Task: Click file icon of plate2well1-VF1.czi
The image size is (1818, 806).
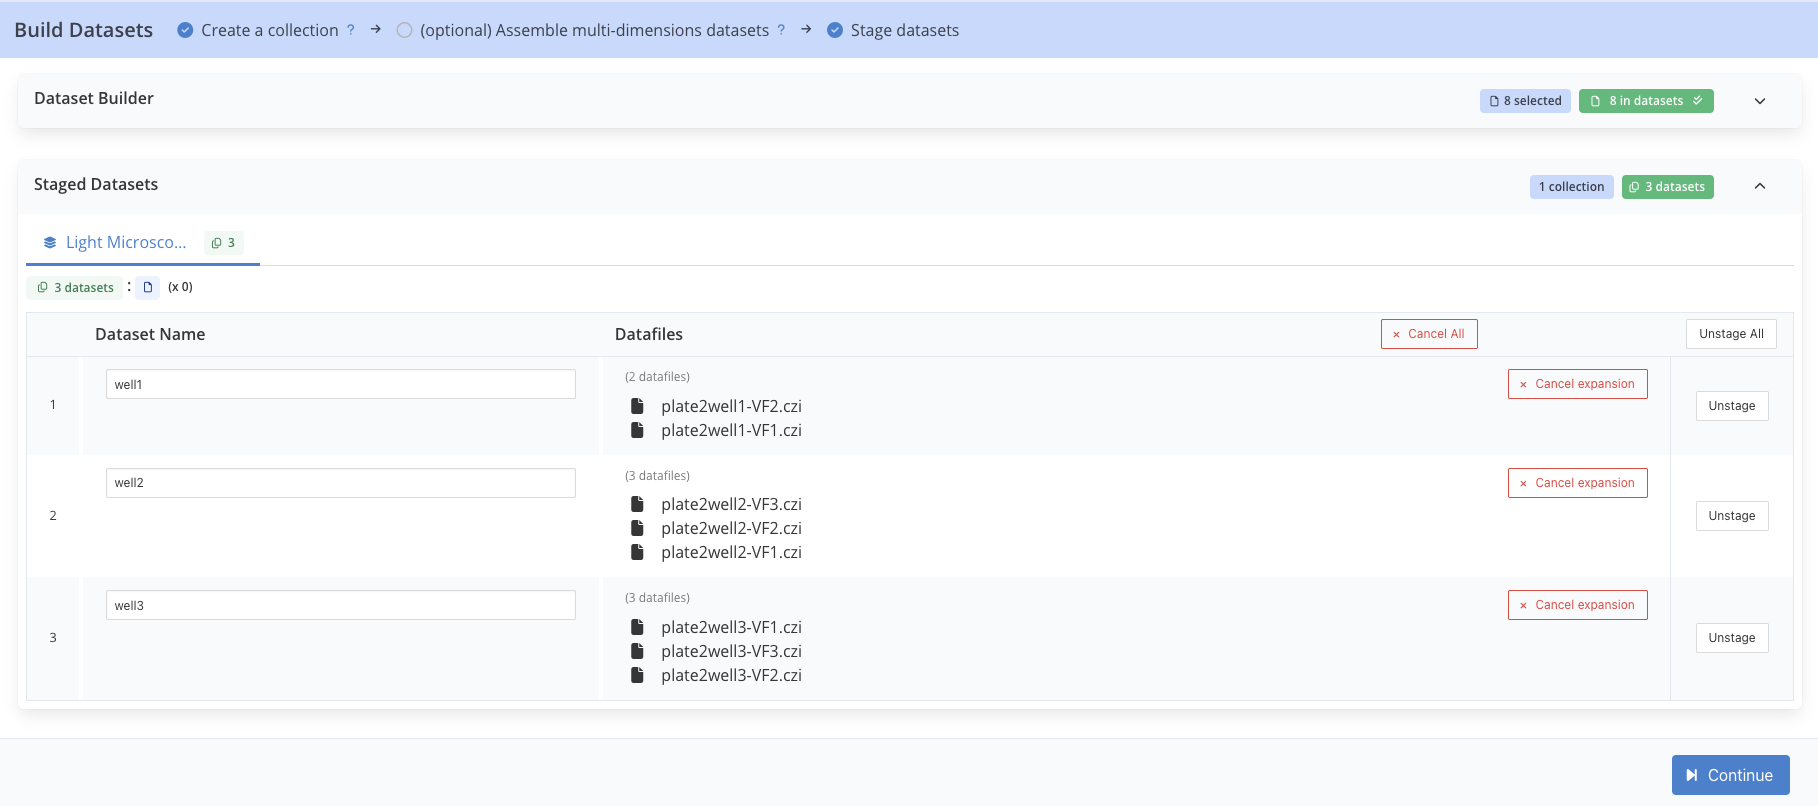Action: (x=637, y=430)
